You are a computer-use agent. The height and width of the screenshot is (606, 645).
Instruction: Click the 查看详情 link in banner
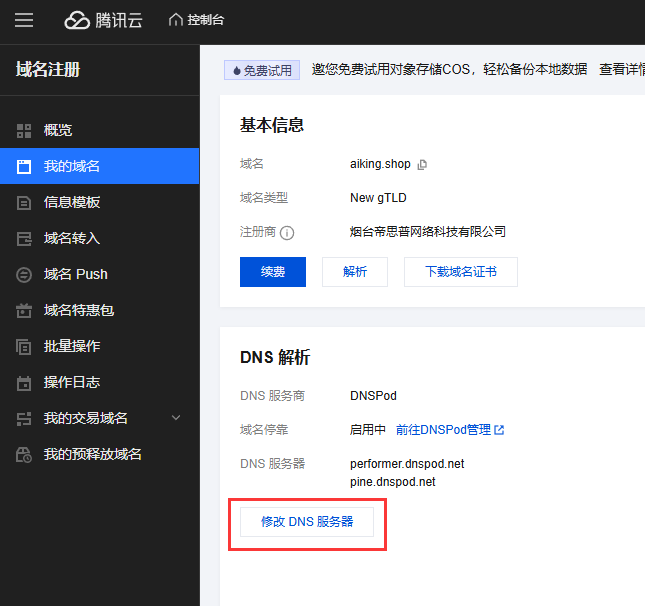[622, 69]
